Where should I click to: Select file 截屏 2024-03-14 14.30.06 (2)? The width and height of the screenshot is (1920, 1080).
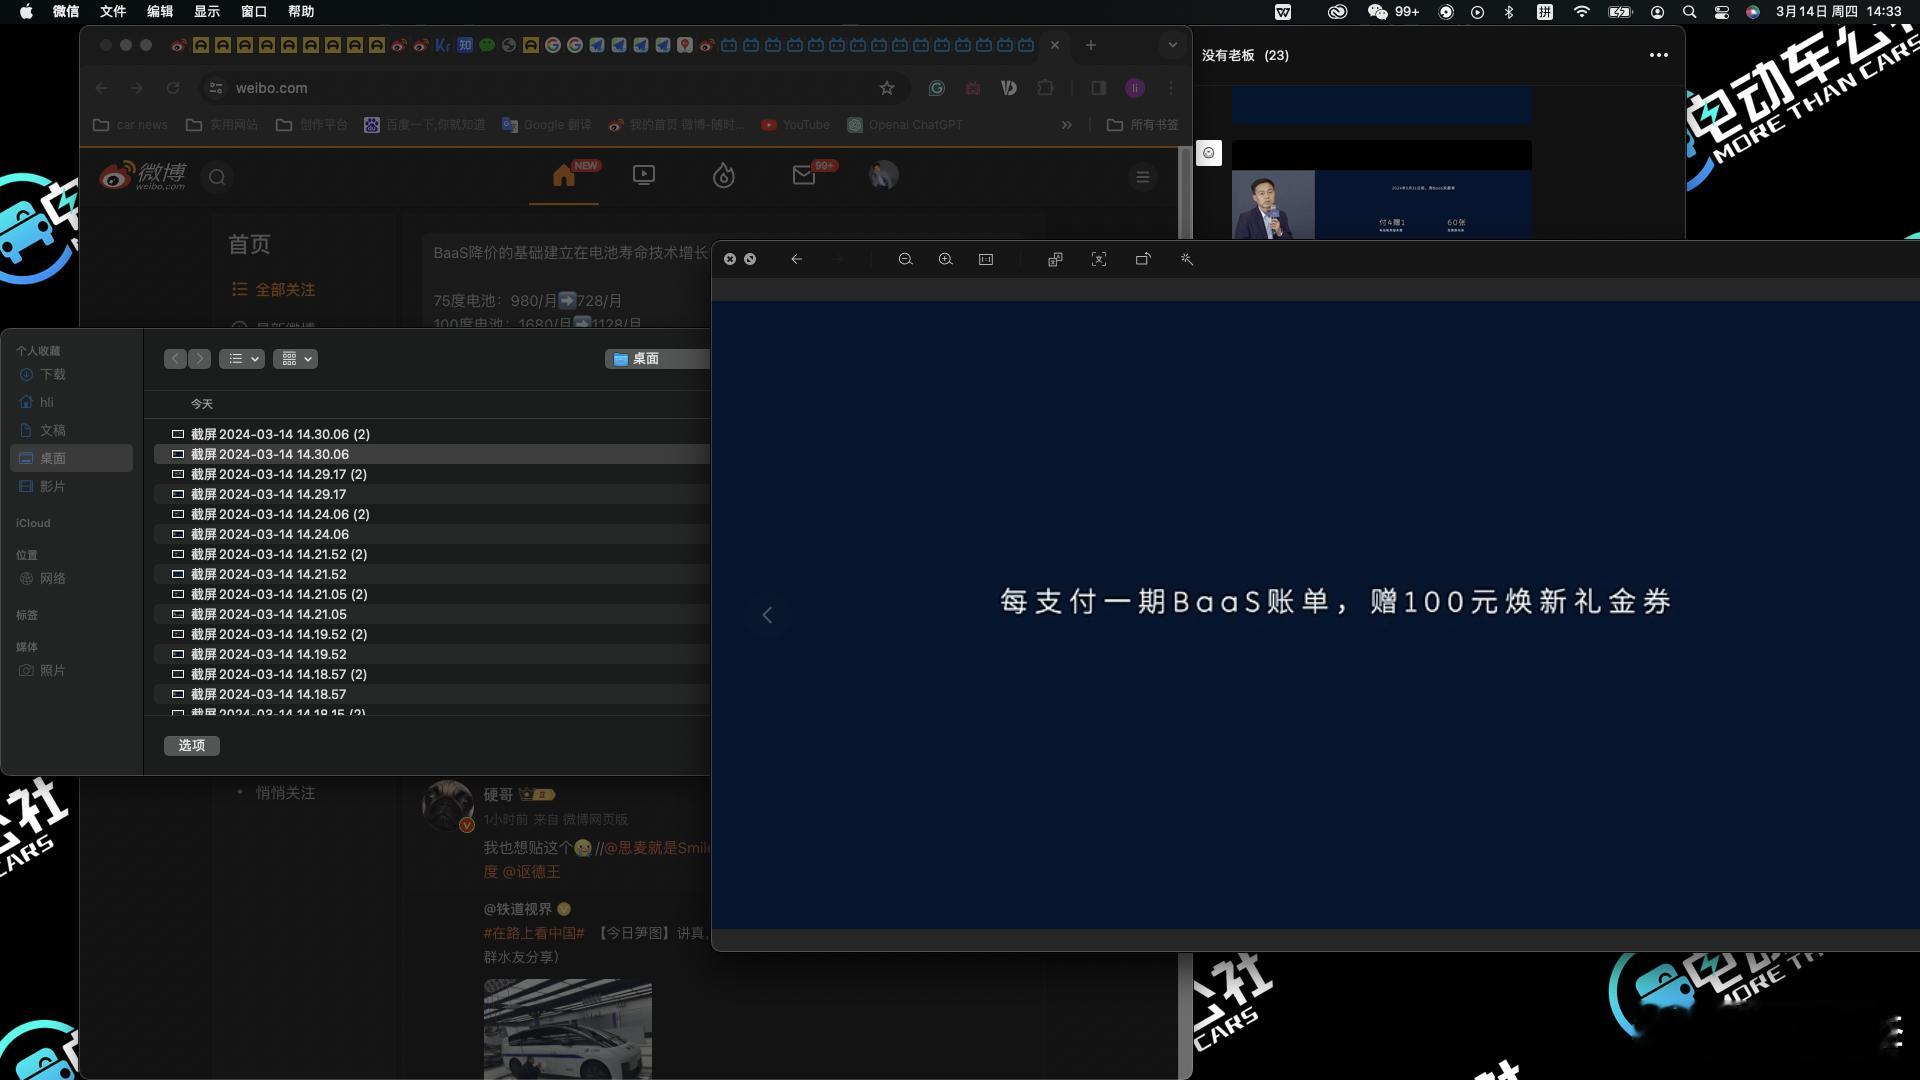(432, 434)
